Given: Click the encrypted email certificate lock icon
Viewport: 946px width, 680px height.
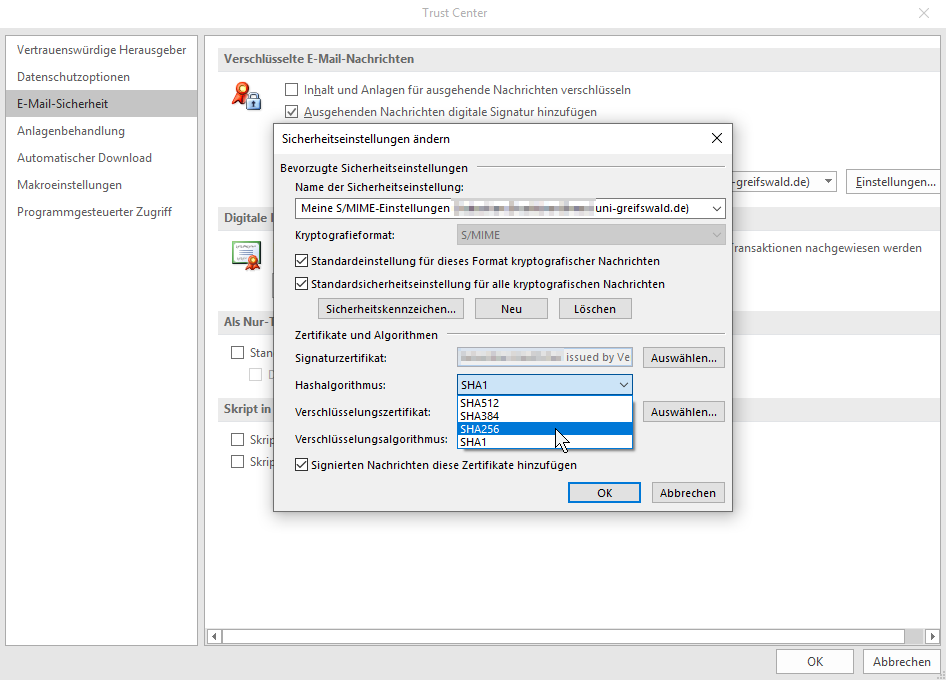Looking at the screenshot, I should (245, 96).
